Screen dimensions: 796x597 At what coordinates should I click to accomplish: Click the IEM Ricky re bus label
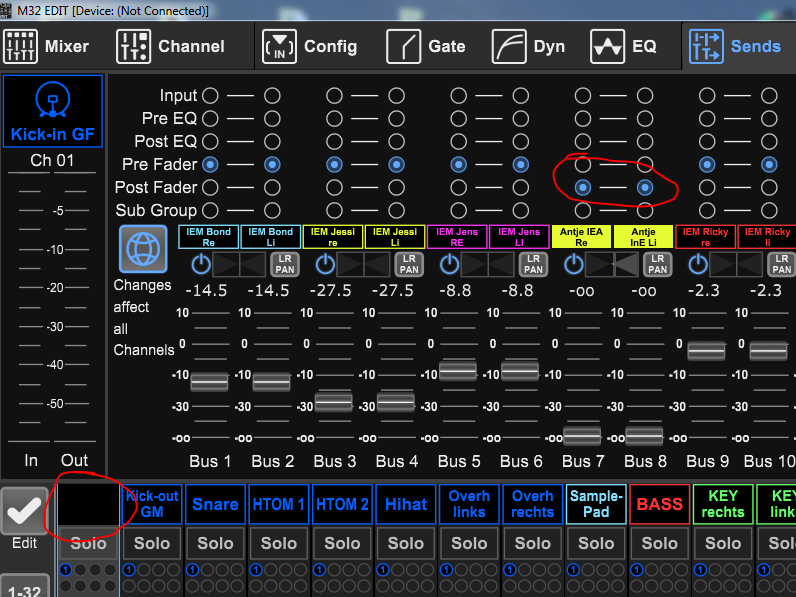coord(705,237)
